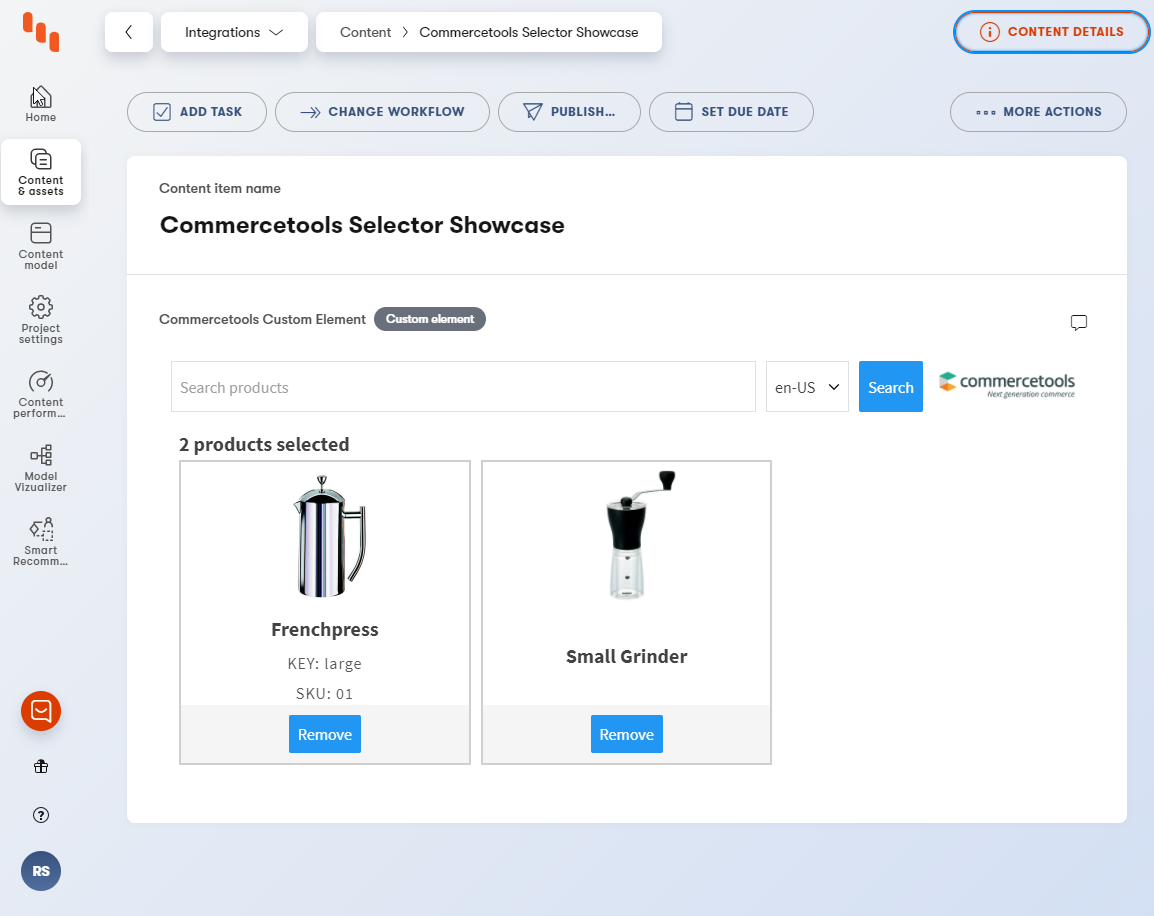Click the commercetools logo
Viewport: 1154px width, 916px height.
[1007, 384]
